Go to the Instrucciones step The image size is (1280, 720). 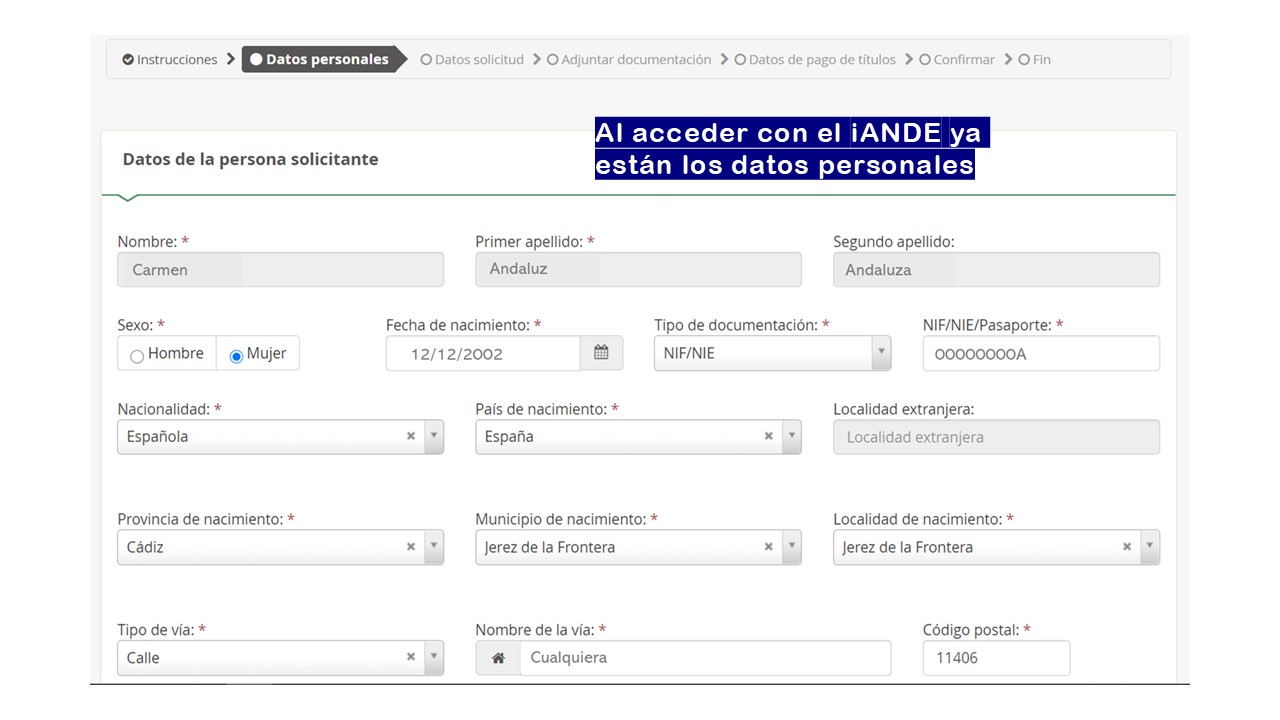click(170, 59)
